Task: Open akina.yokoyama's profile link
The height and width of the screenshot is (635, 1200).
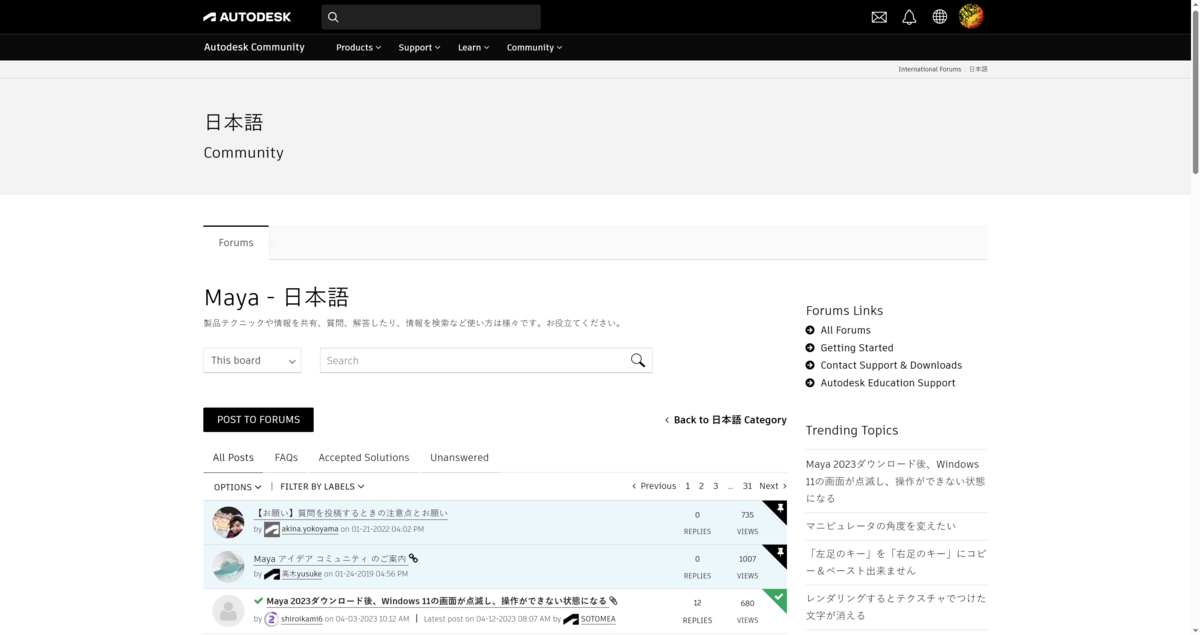Action: (x=310, y=529)
